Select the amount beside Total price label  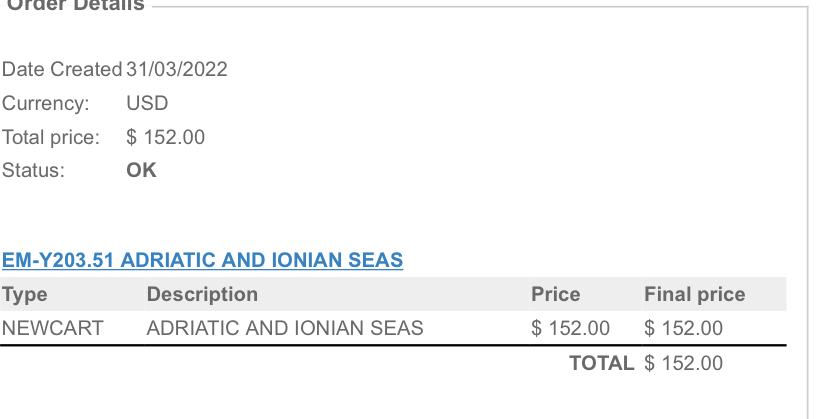click(165, 137)
